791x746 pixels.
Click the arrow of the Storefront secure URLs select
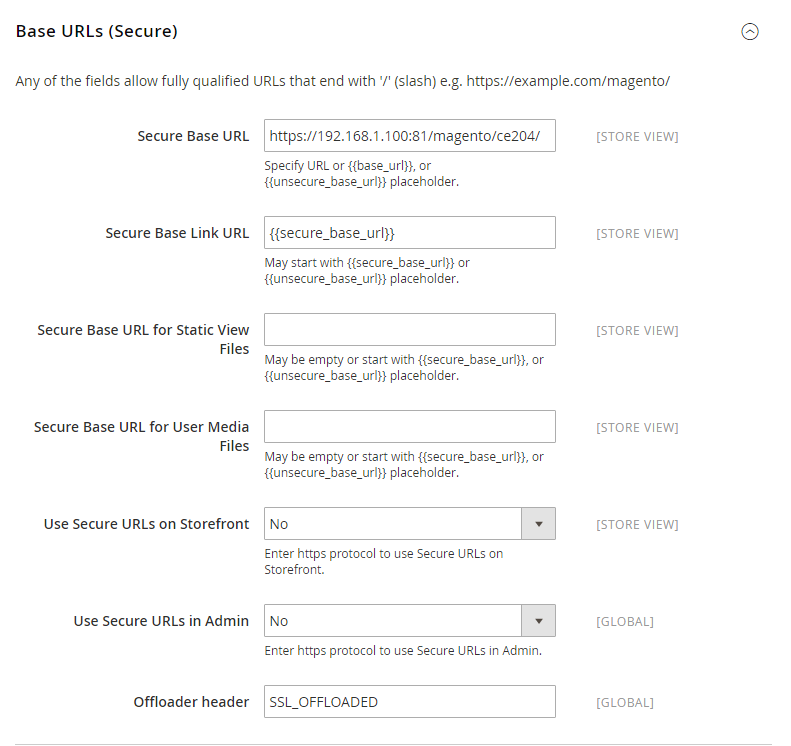539,524
